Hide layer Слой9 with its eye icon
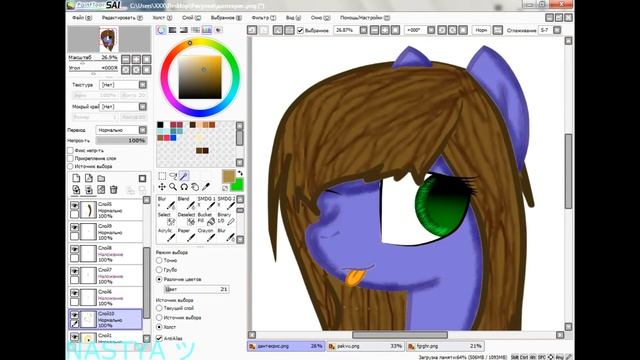The width and height of the screenshot is (640, 360). [x=74, y=227]
